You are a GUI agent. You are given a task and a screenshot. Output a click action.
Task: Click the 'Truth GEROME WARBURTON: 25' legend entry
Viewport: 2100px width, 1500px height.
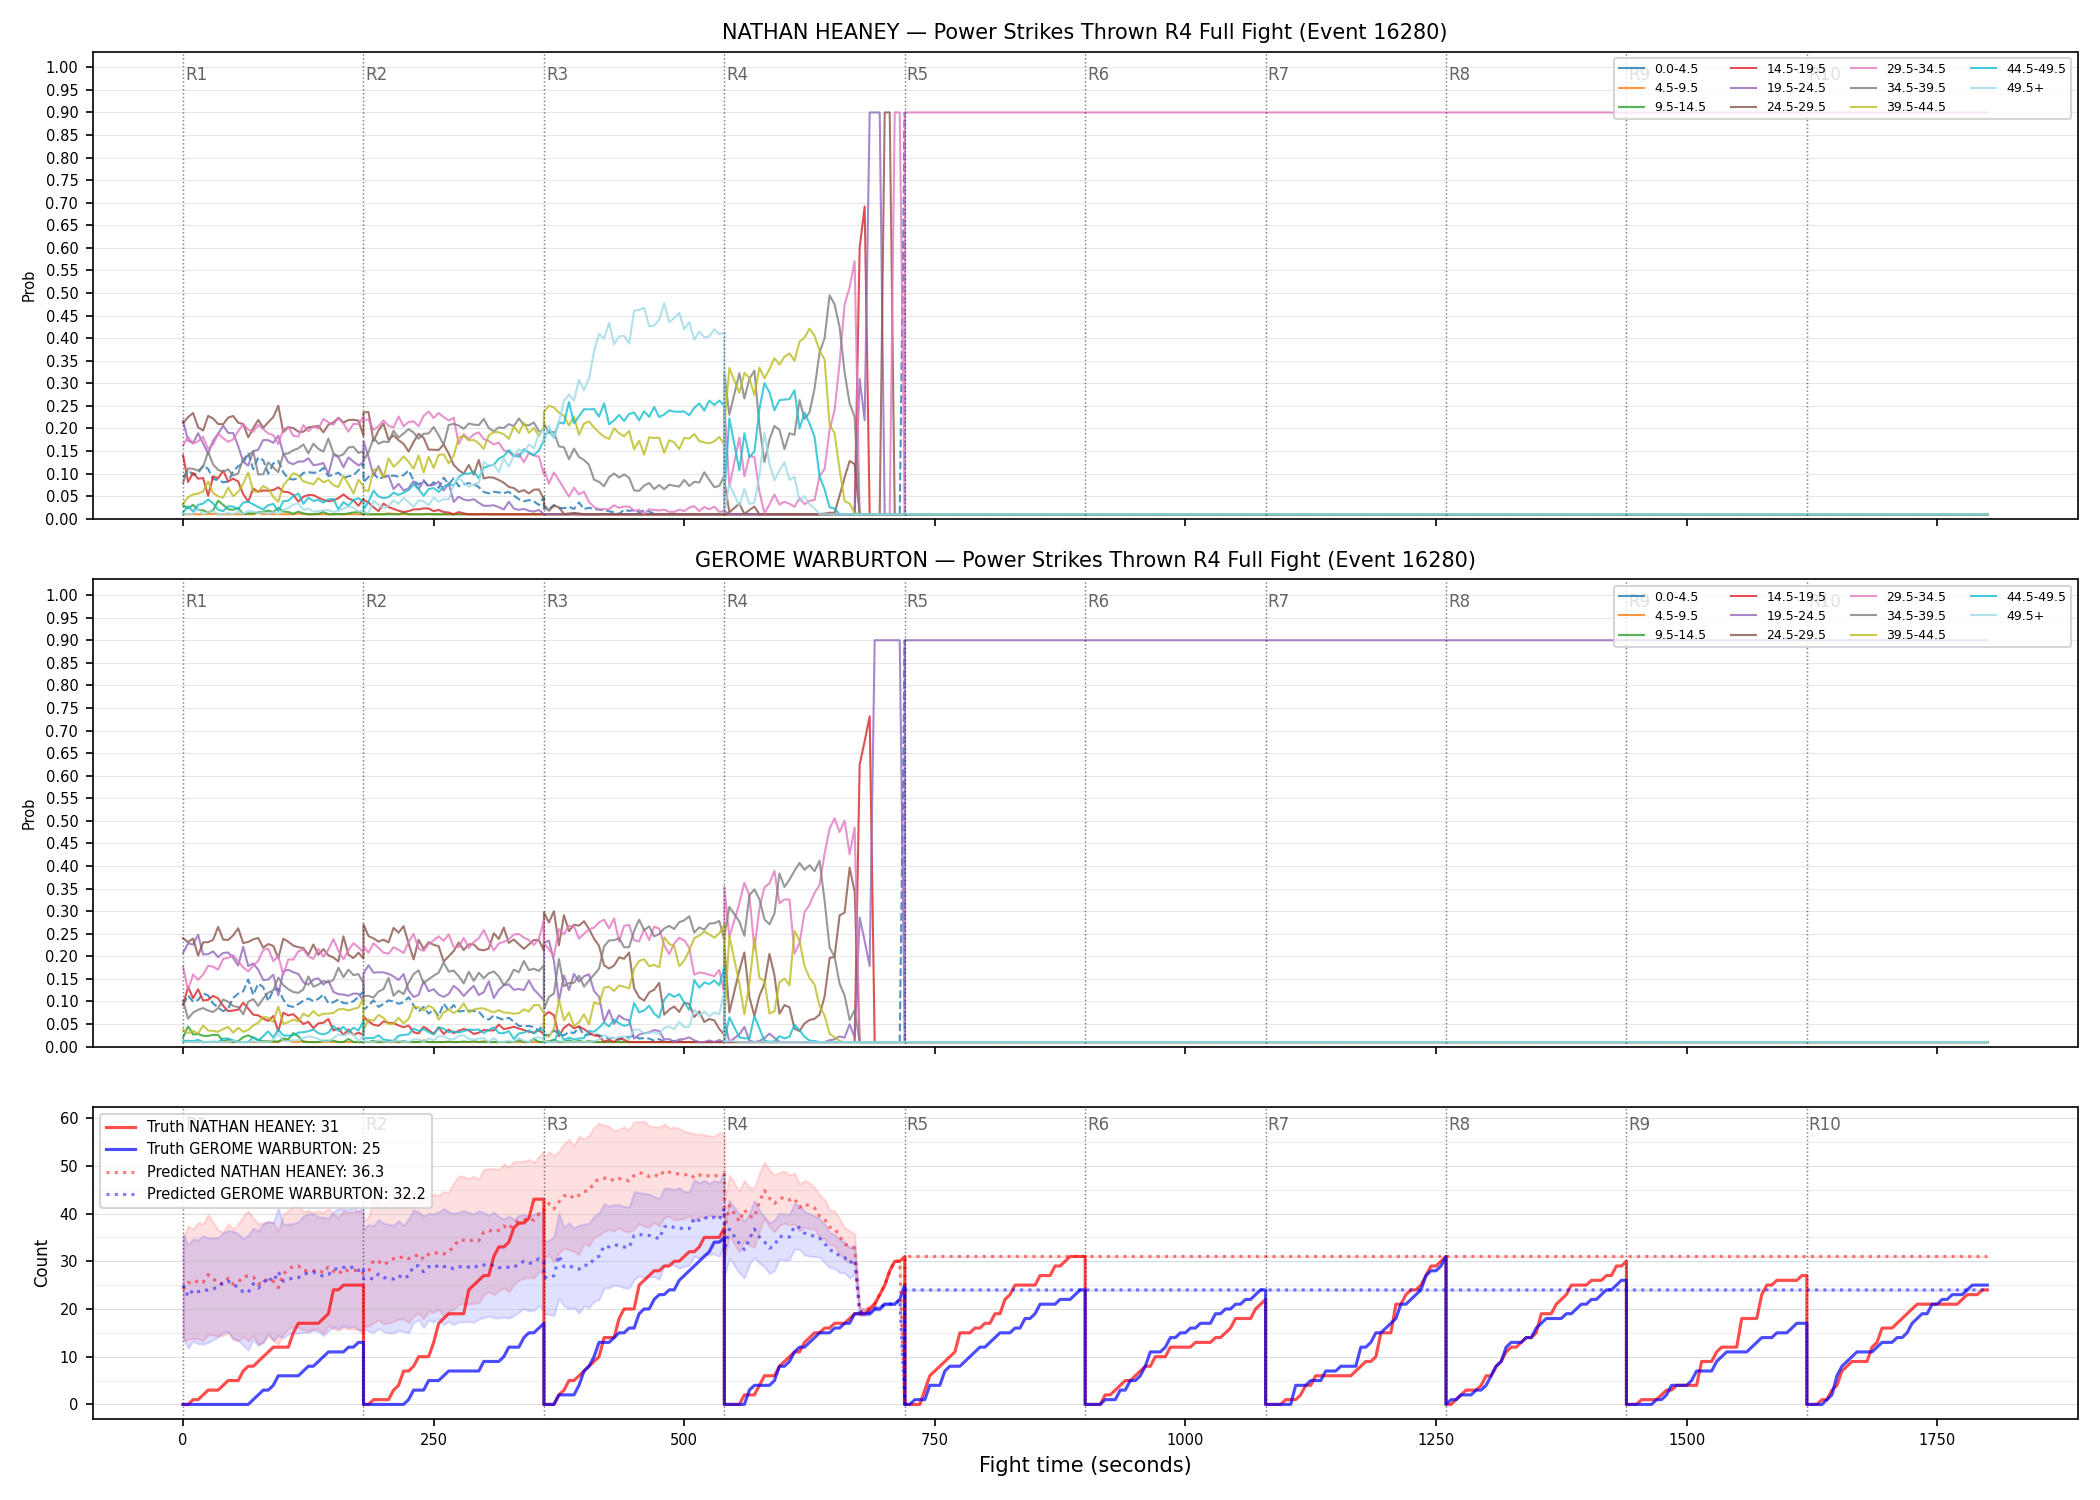[x=243, y=1149]
